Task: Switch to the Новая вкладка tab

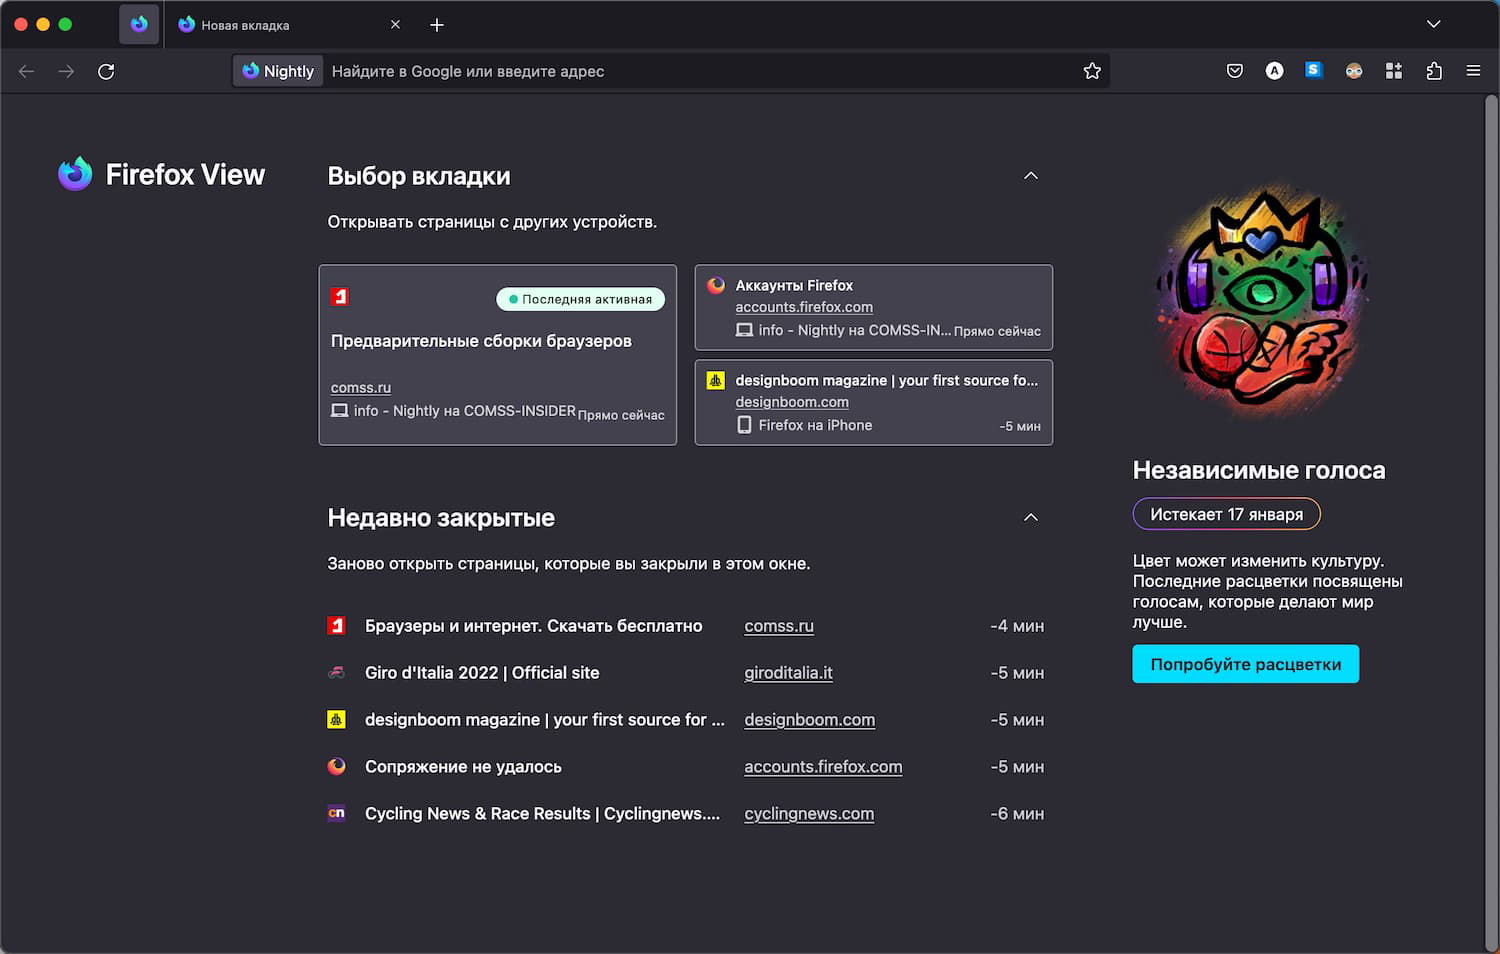Action: pos(288,24)
